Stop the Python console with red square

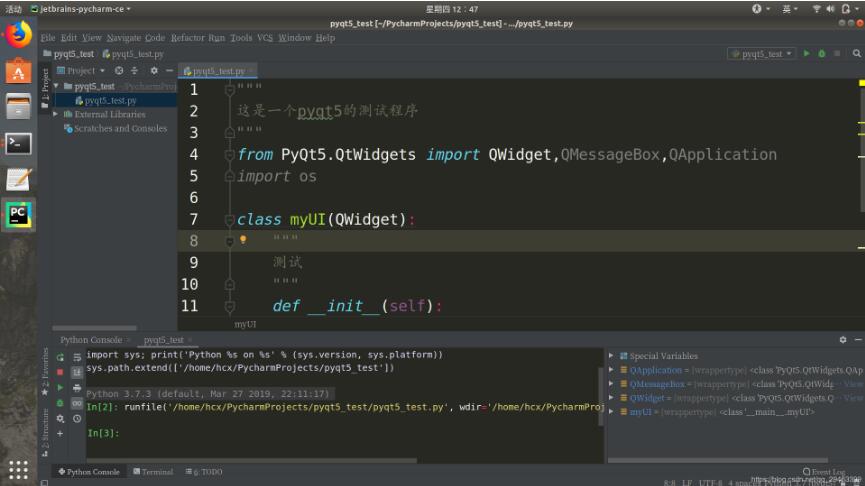point(60,372)
